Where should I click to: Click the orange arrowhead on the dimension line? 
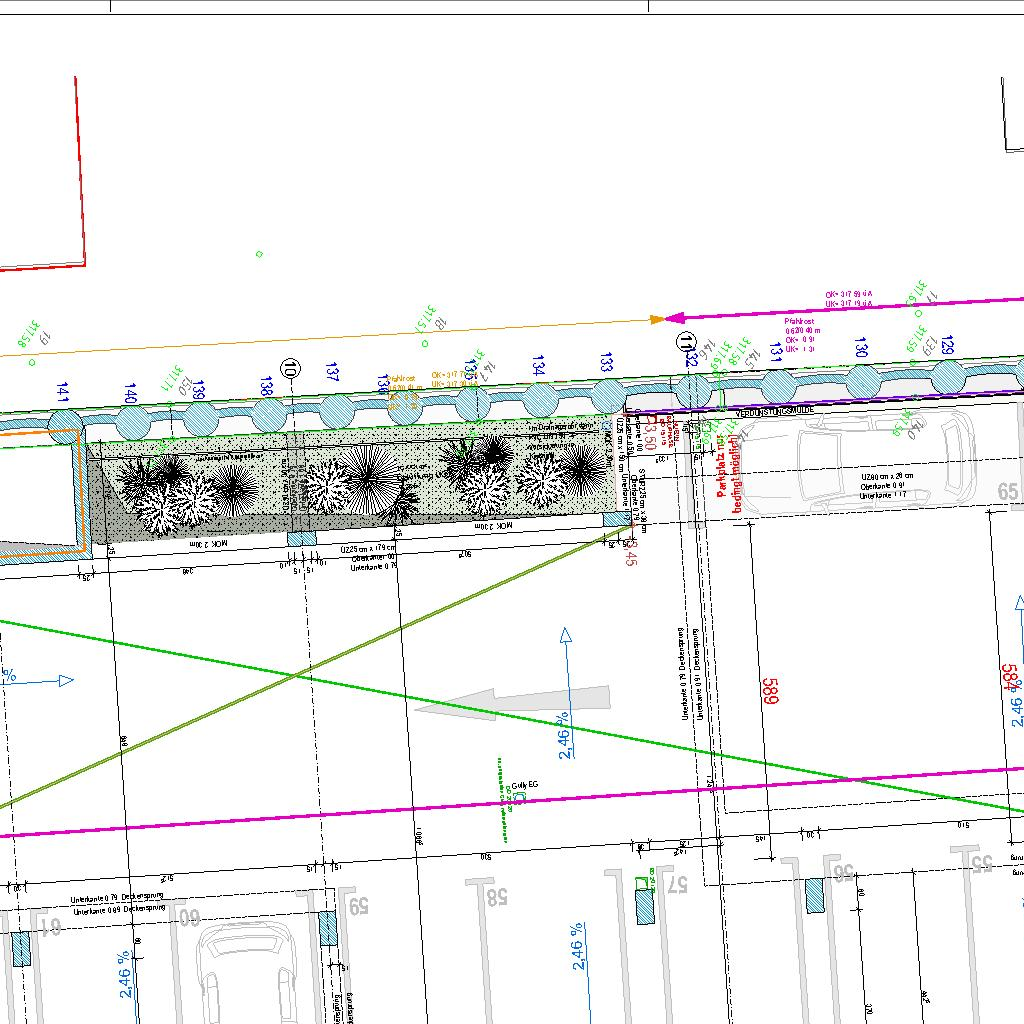coord(657,319)
